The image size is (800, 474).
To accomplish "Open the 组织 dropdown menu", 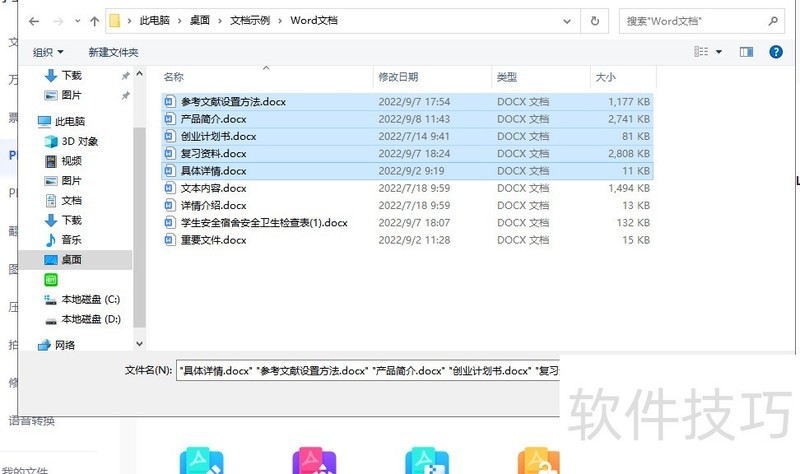I will point(48,52).
